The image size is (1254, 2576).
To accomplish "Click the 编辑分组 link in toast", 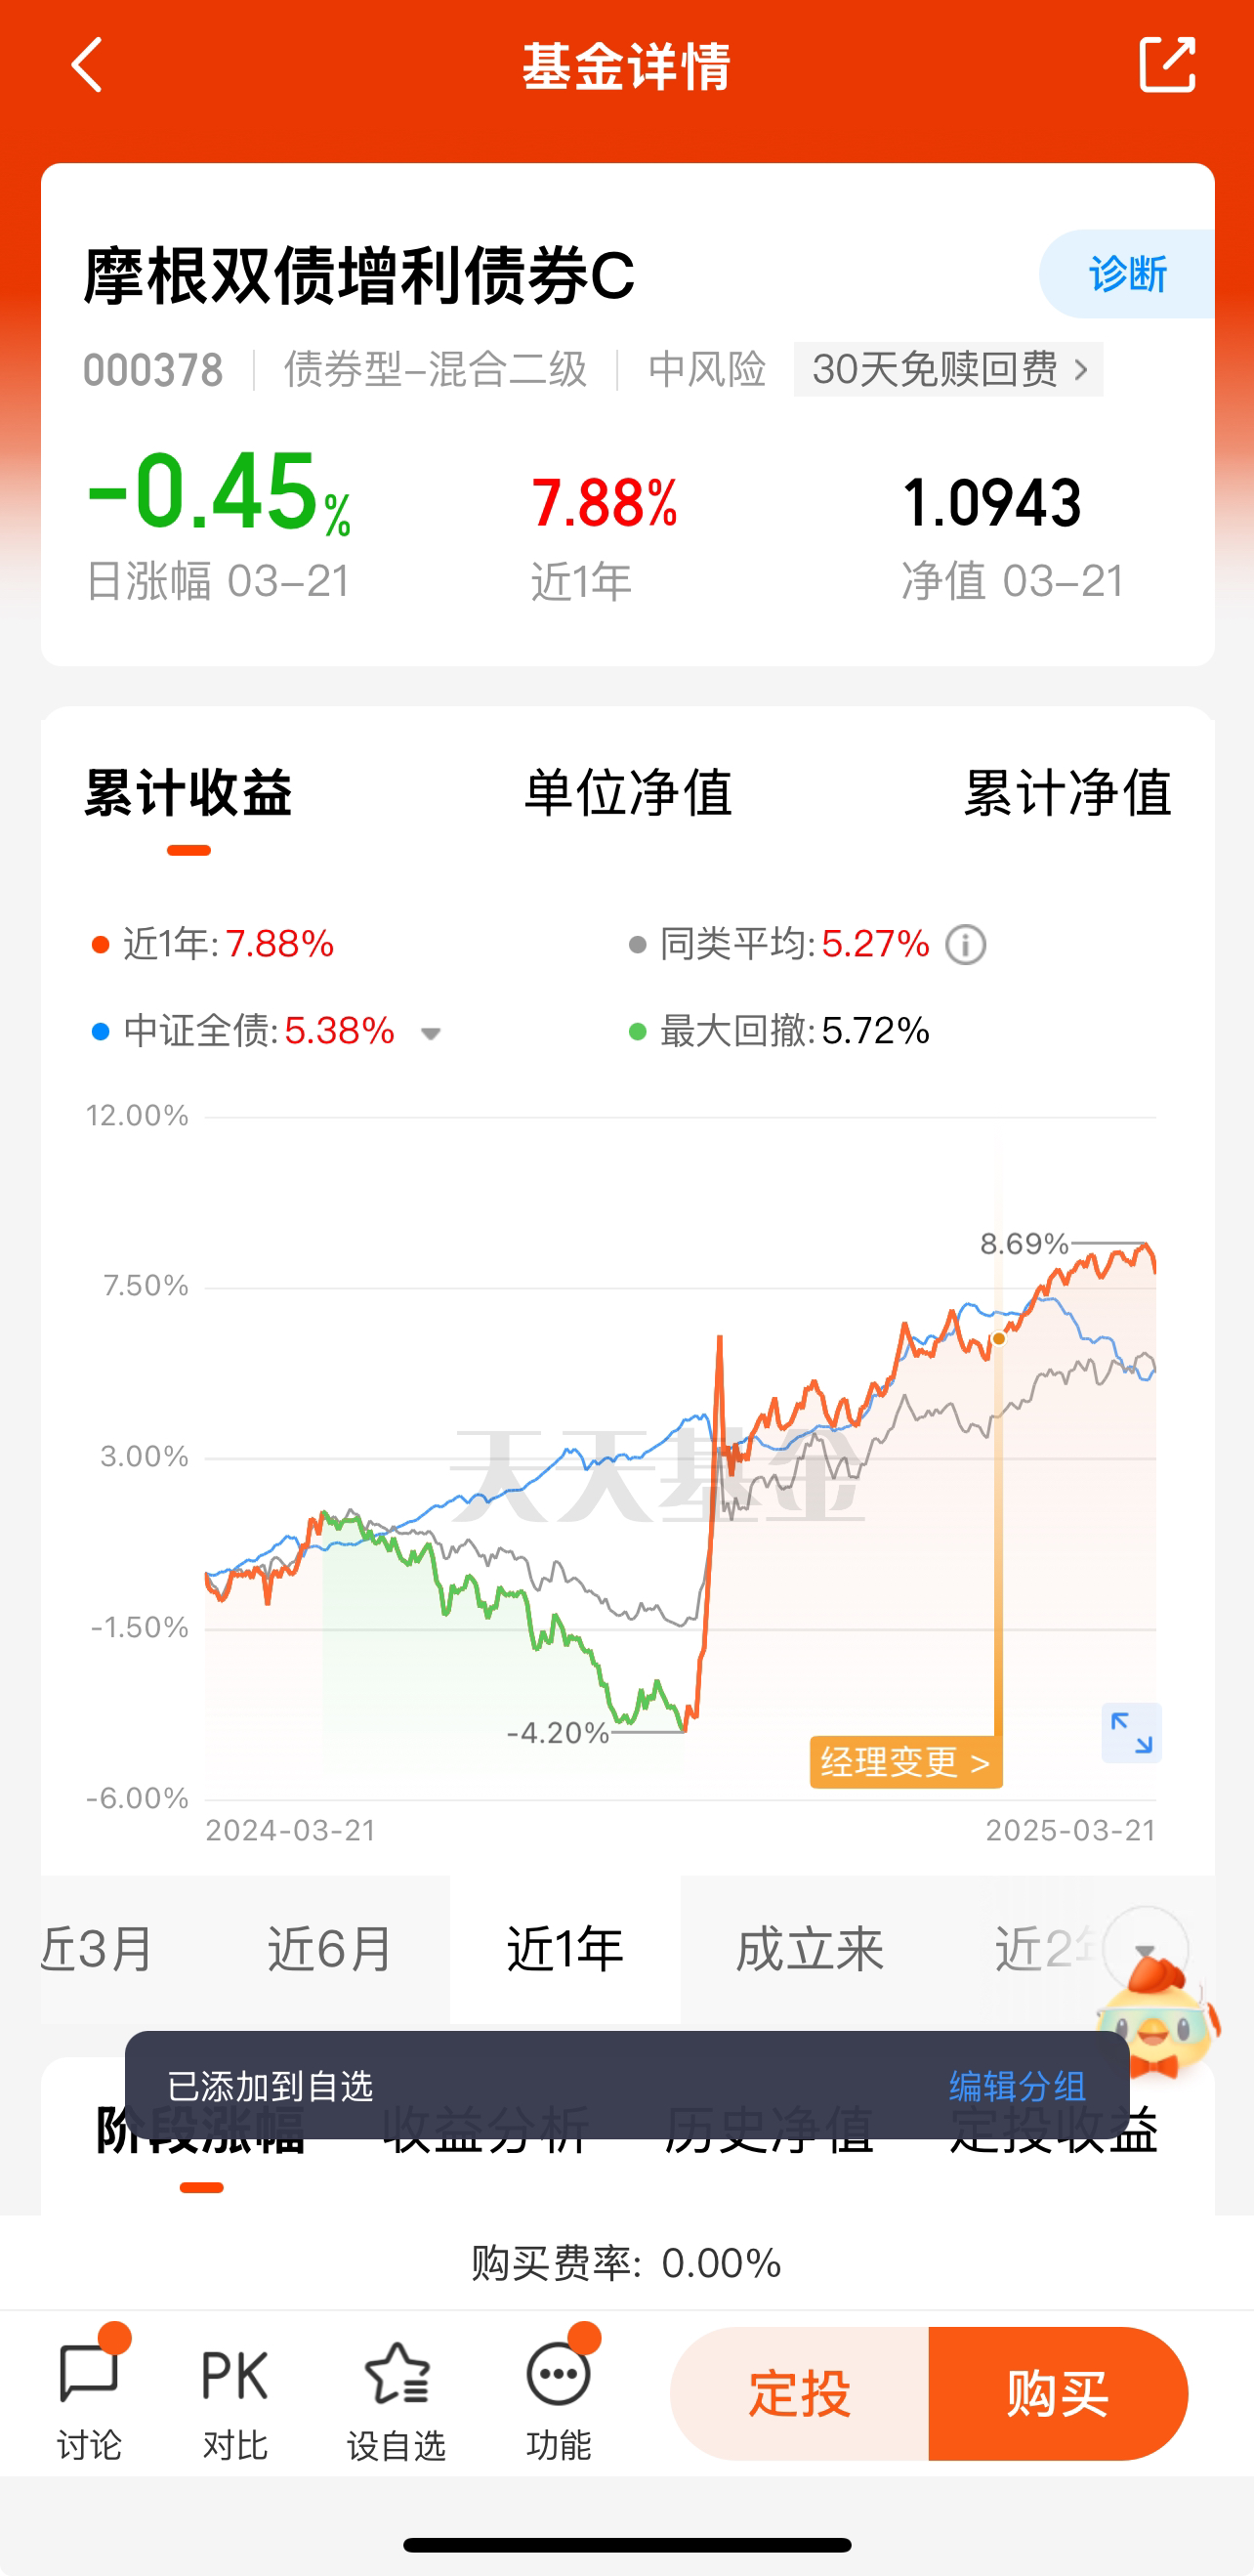I will 1018,2087.
